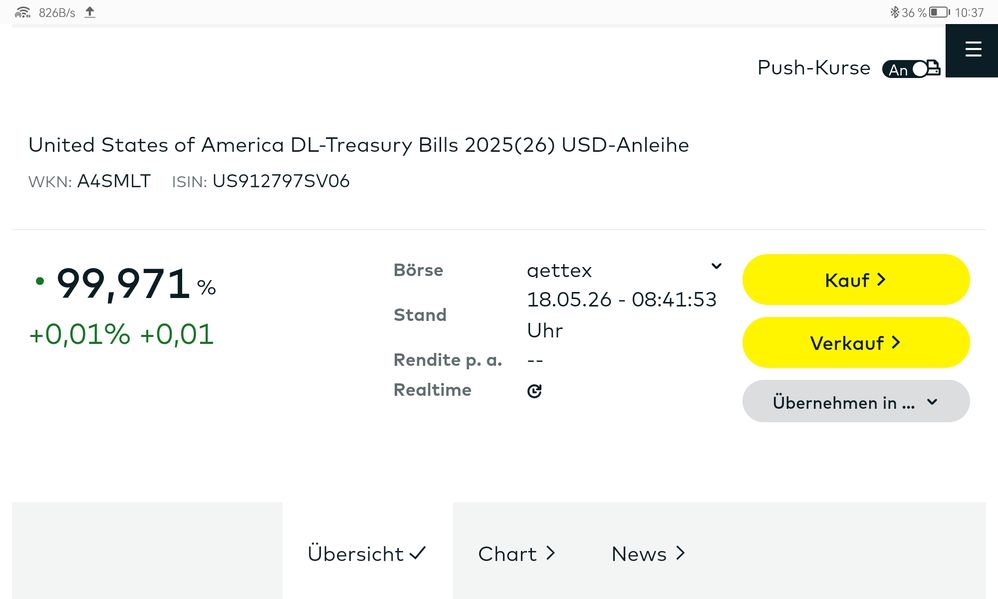Viewport: 998px width, 599px height.
Task: Tap the battery indicator icon
Action: [939, 12]
